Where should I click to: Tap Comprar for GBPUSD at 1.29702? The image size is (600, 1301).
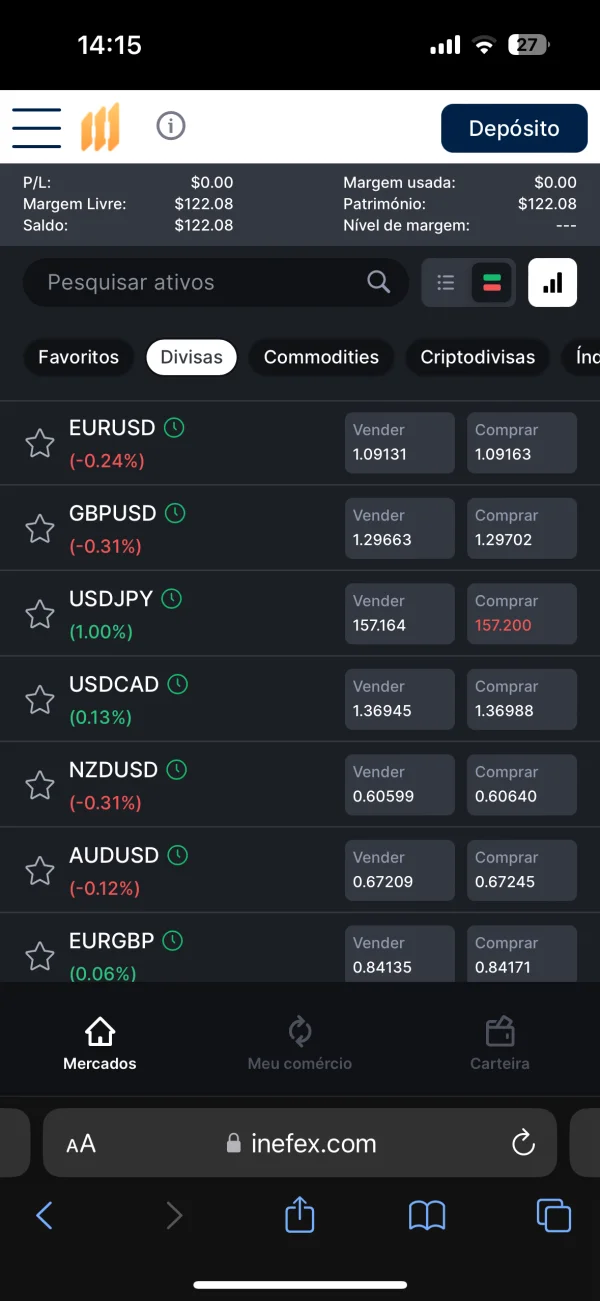coord(521,528)
